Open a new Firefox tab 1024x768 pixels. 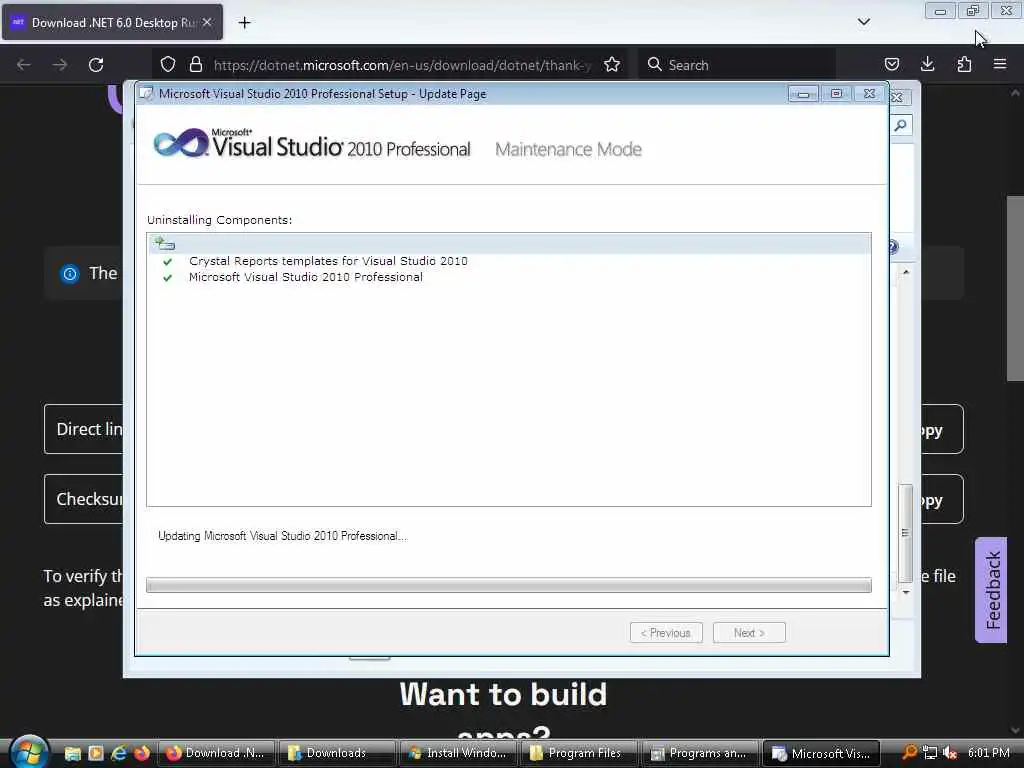click(244, 22)
